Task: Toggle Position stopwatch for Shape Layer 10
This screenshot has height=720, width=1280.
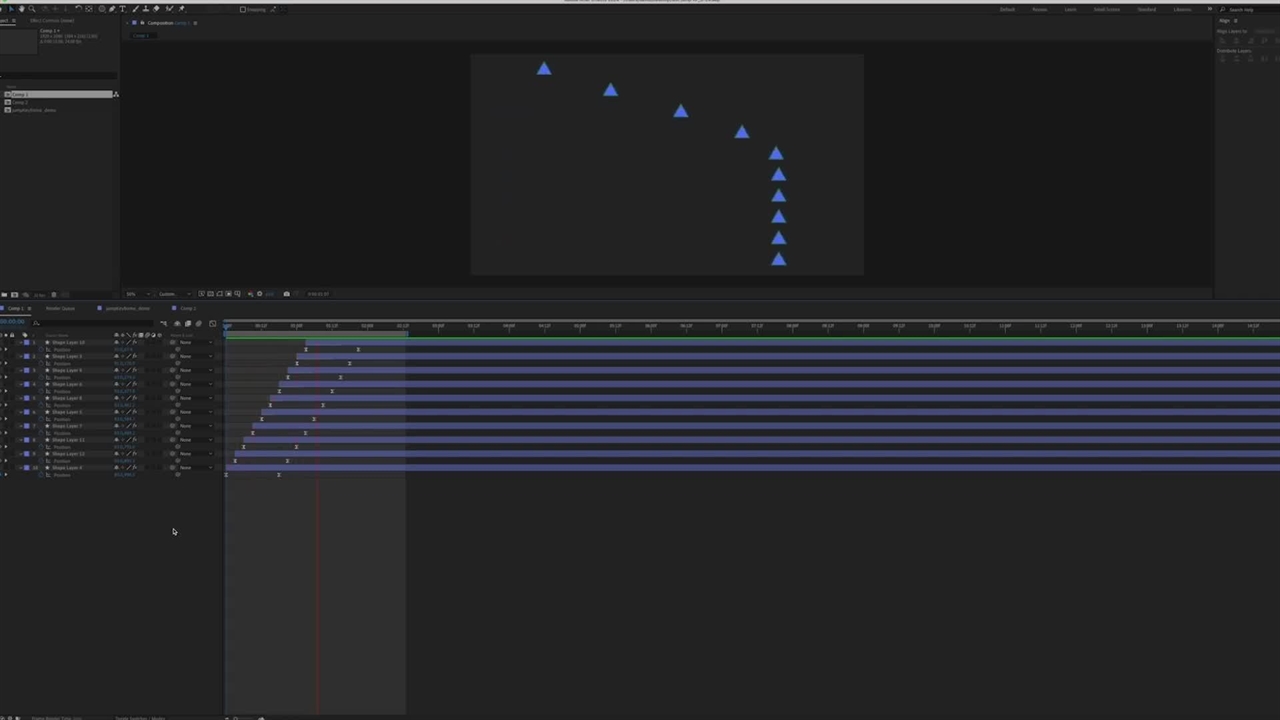Action: (x=41, y=349)
